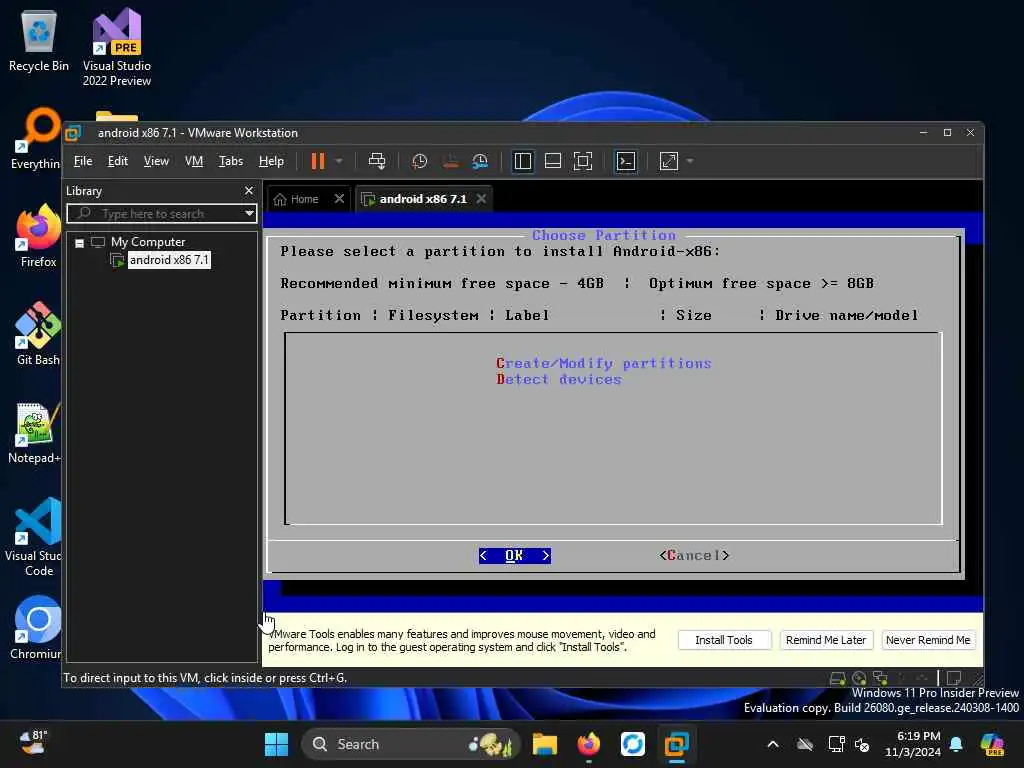Open Notepad++ desktop shortcut
Screen dimensions: 1024x768
point(35,432)
